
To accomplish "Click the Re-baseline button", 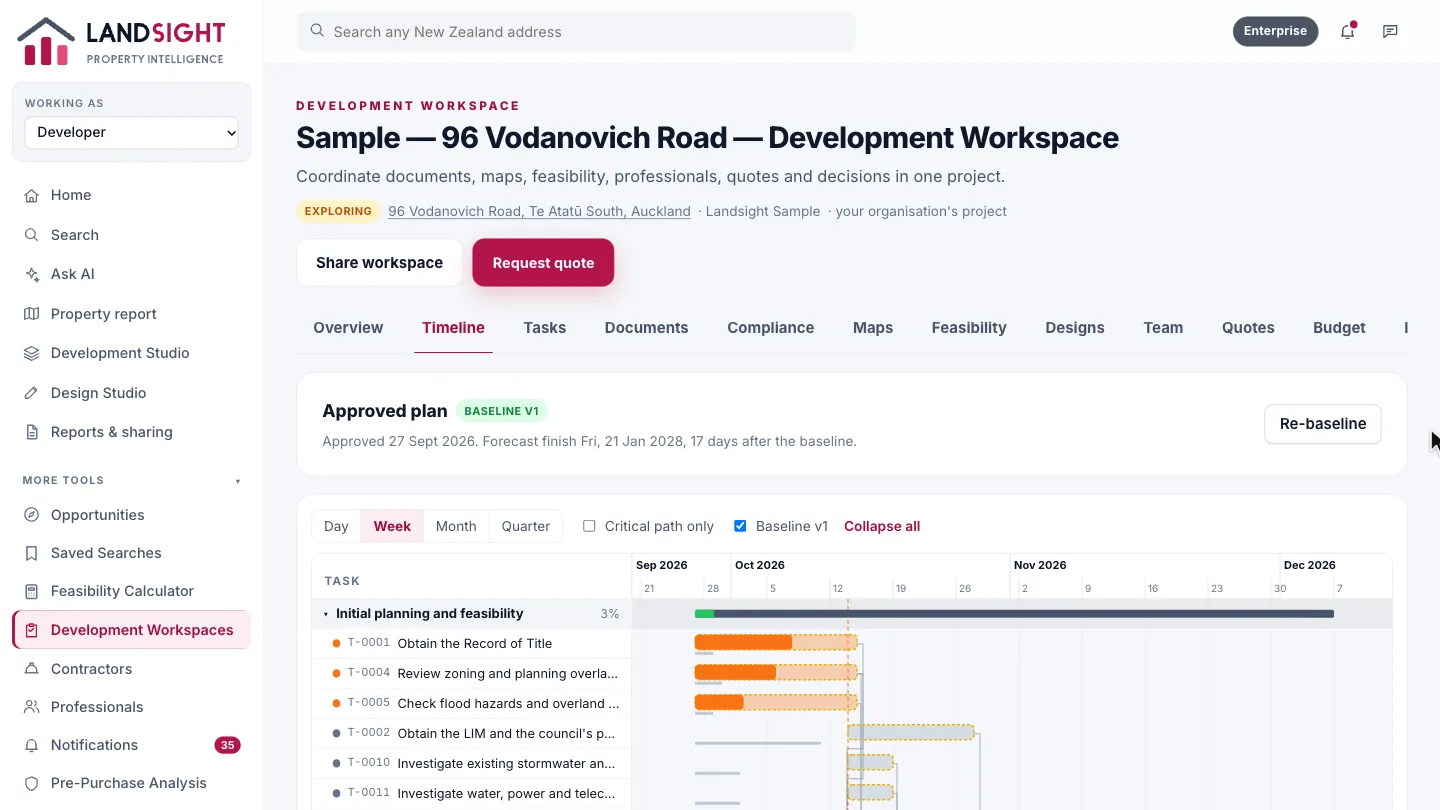I will [1323, 424].
